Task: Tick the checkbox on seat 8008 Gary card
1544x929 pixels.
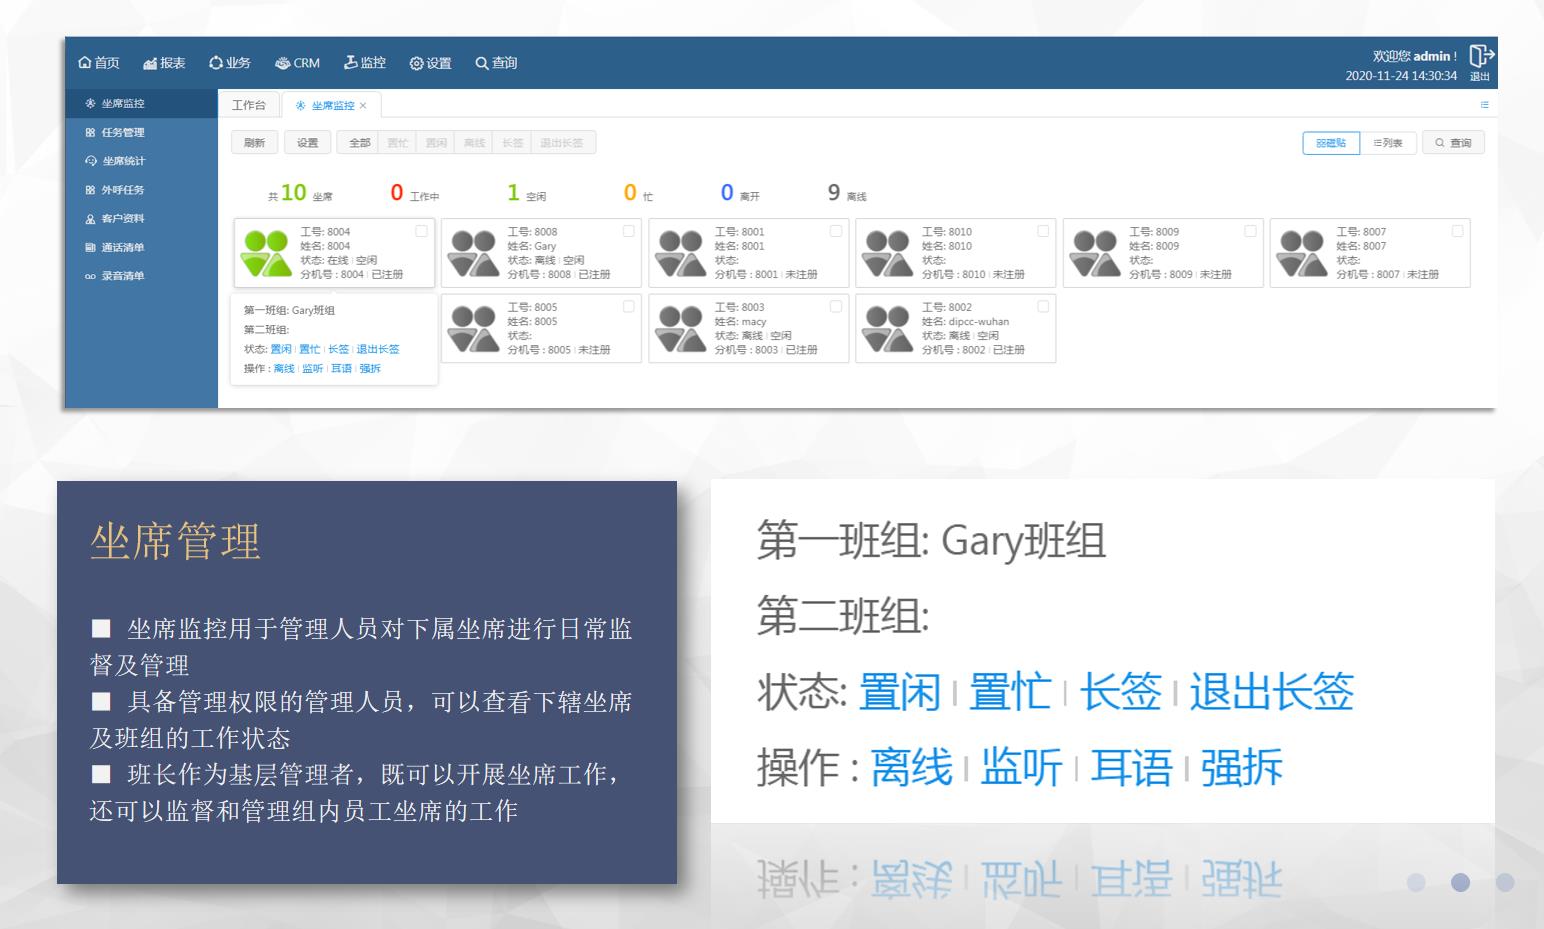Action: 629,231
